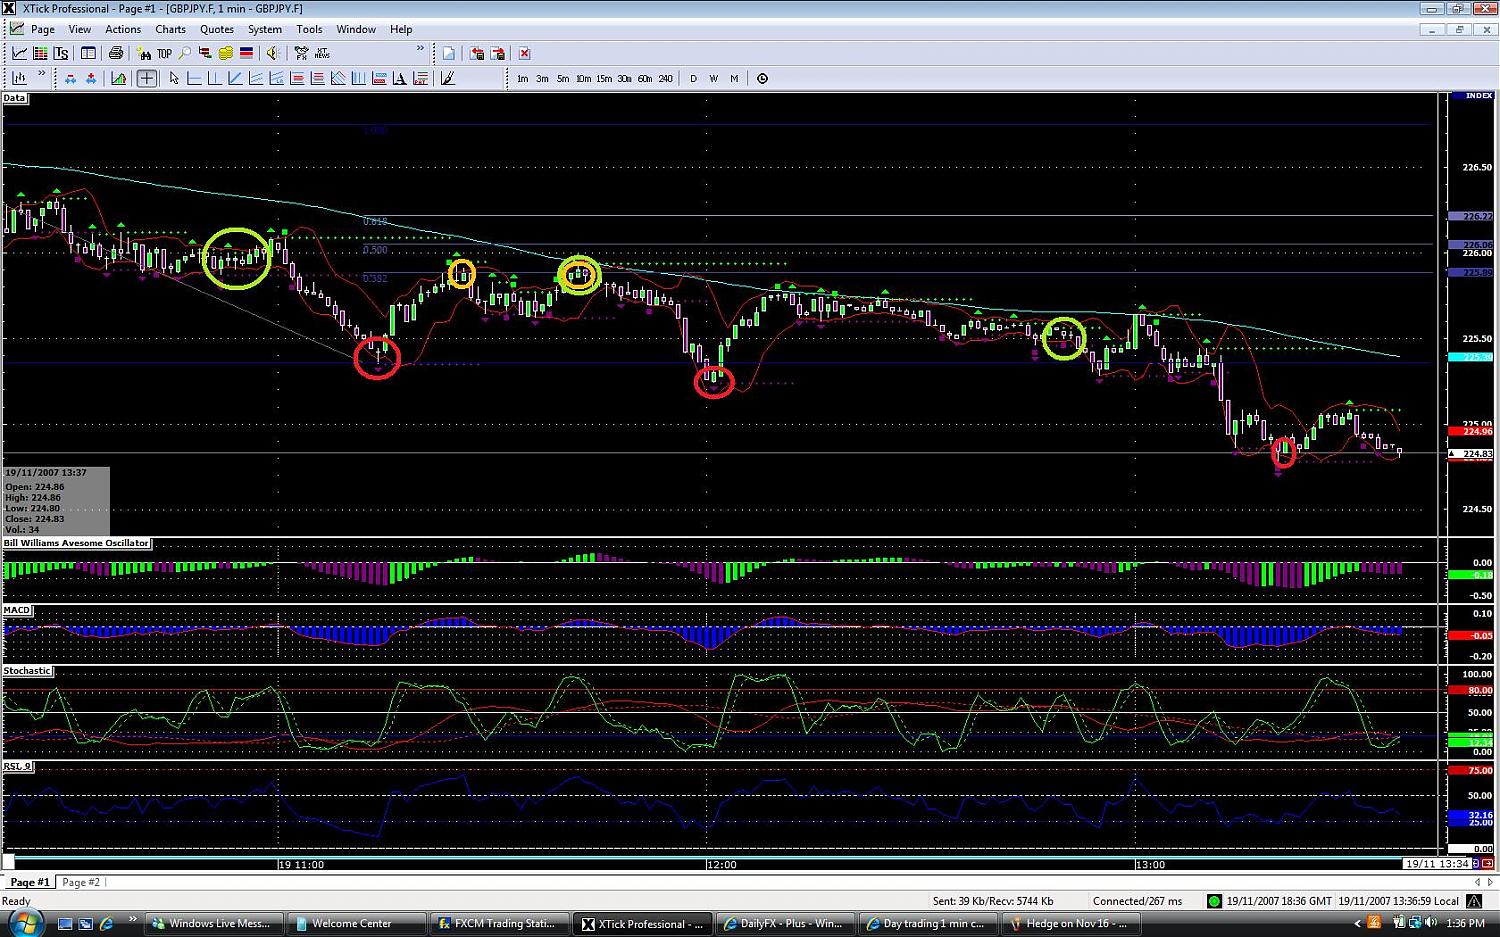Open Windows Live Messenger taskbar item

coord(214,924)
